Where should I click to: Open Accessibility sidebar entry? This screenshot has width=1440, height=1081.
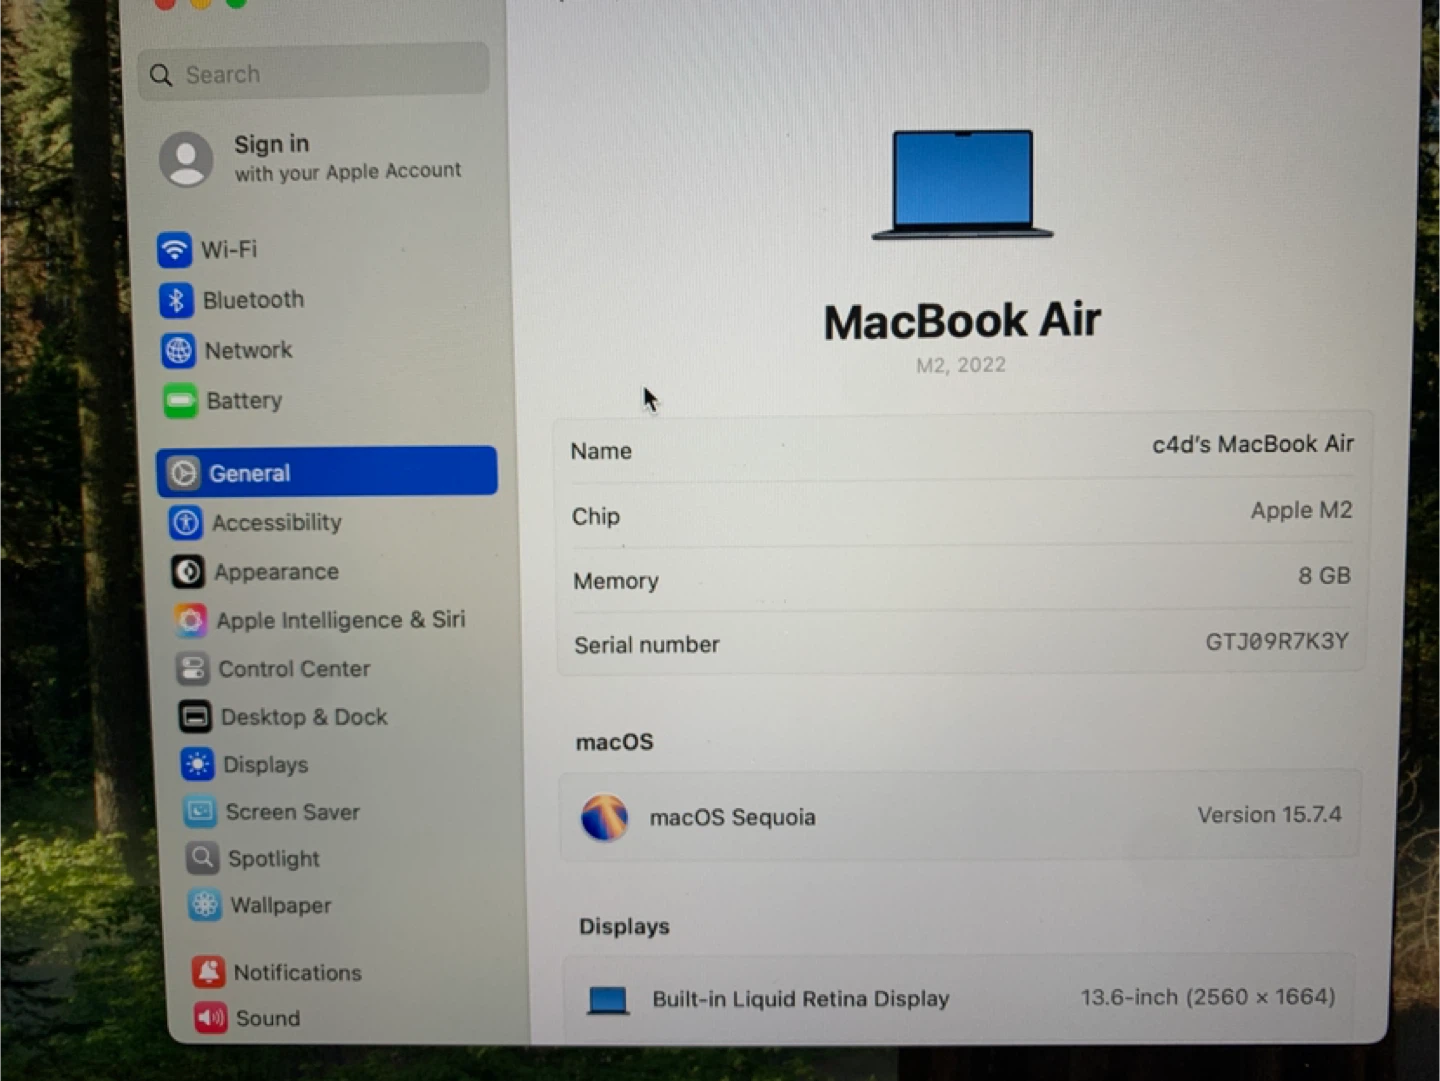[276, 523]
